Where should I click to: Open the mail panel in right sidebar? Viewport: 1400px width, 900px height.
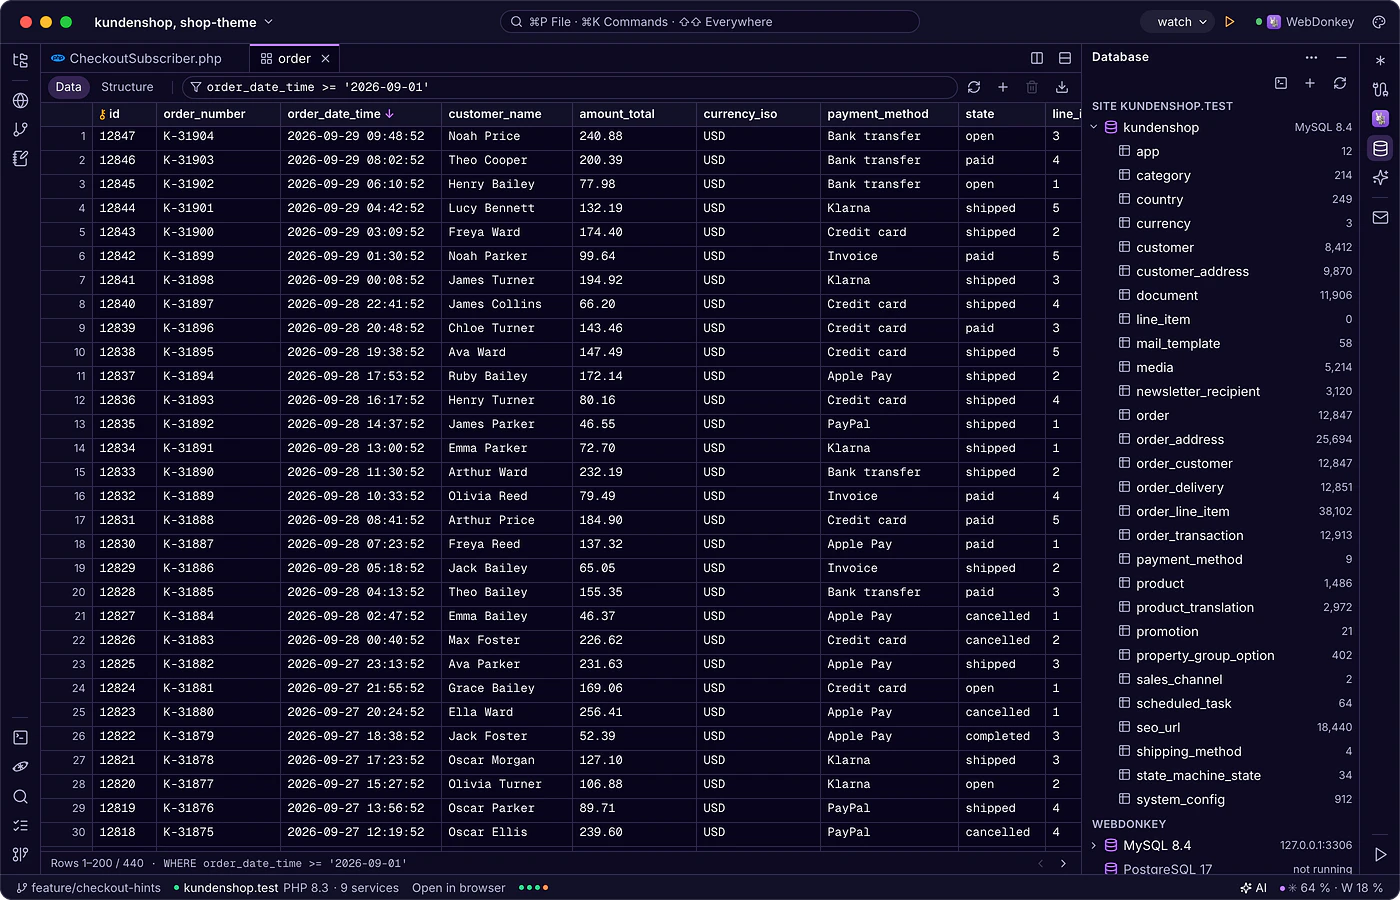(1381, 217)
